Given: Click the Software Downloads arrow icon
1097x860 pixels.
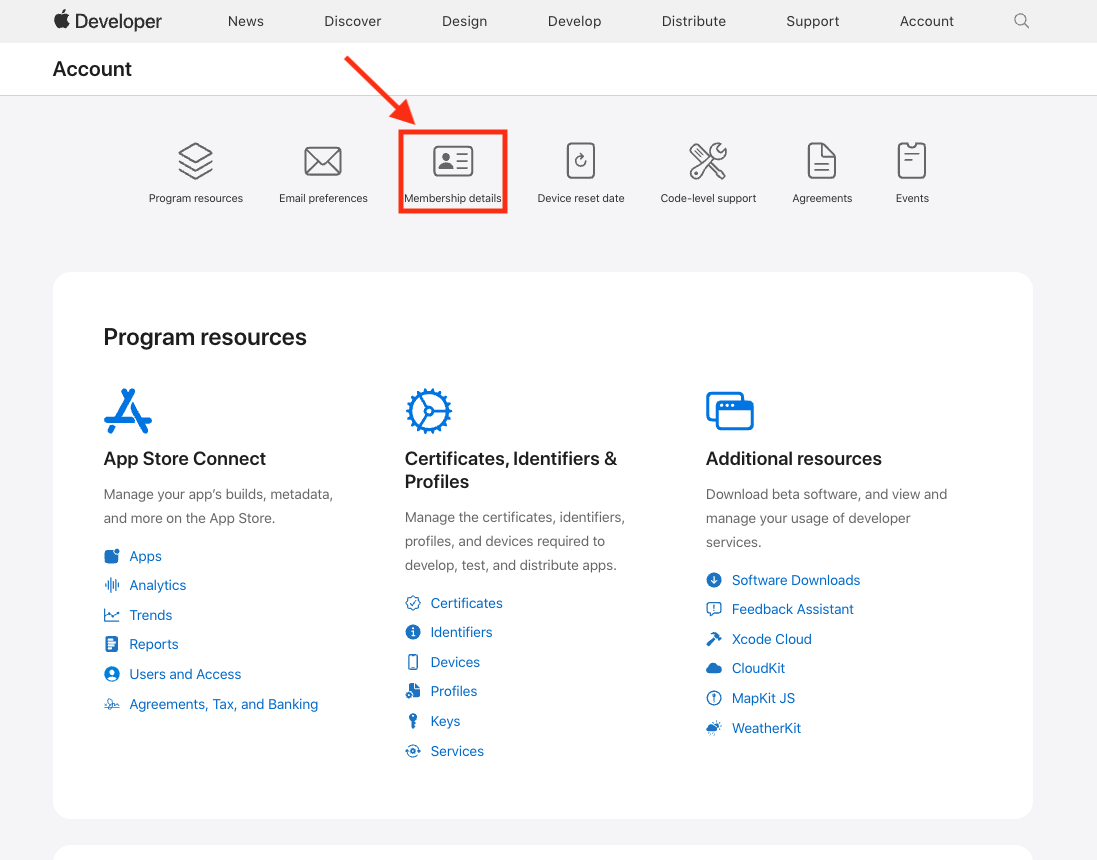Looking at the screenshot, I should coord(714,580).
